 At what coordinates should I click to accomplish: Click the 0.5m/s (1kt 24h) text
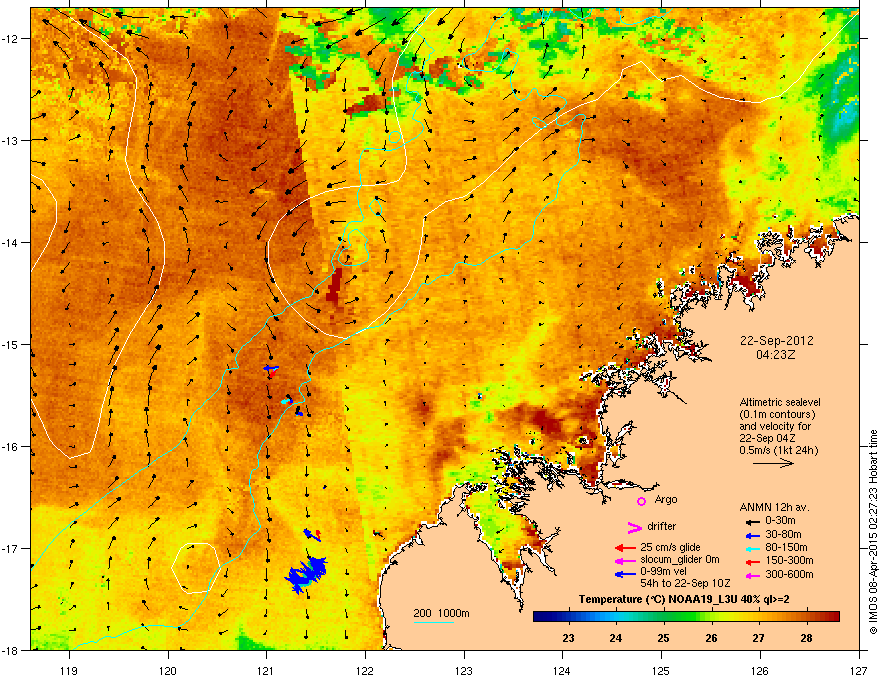pos(778,450)
